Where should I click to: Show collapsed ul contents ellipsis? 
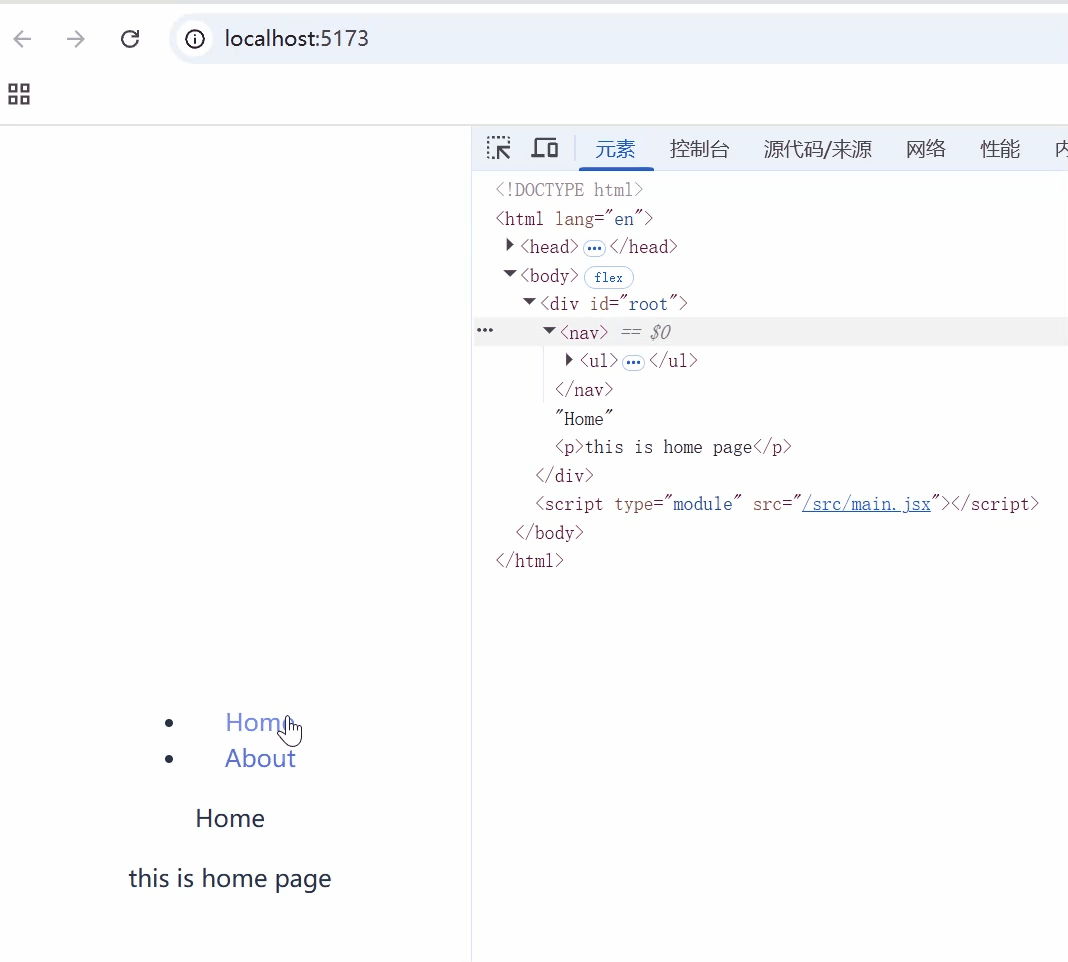(x=633, y=362)
